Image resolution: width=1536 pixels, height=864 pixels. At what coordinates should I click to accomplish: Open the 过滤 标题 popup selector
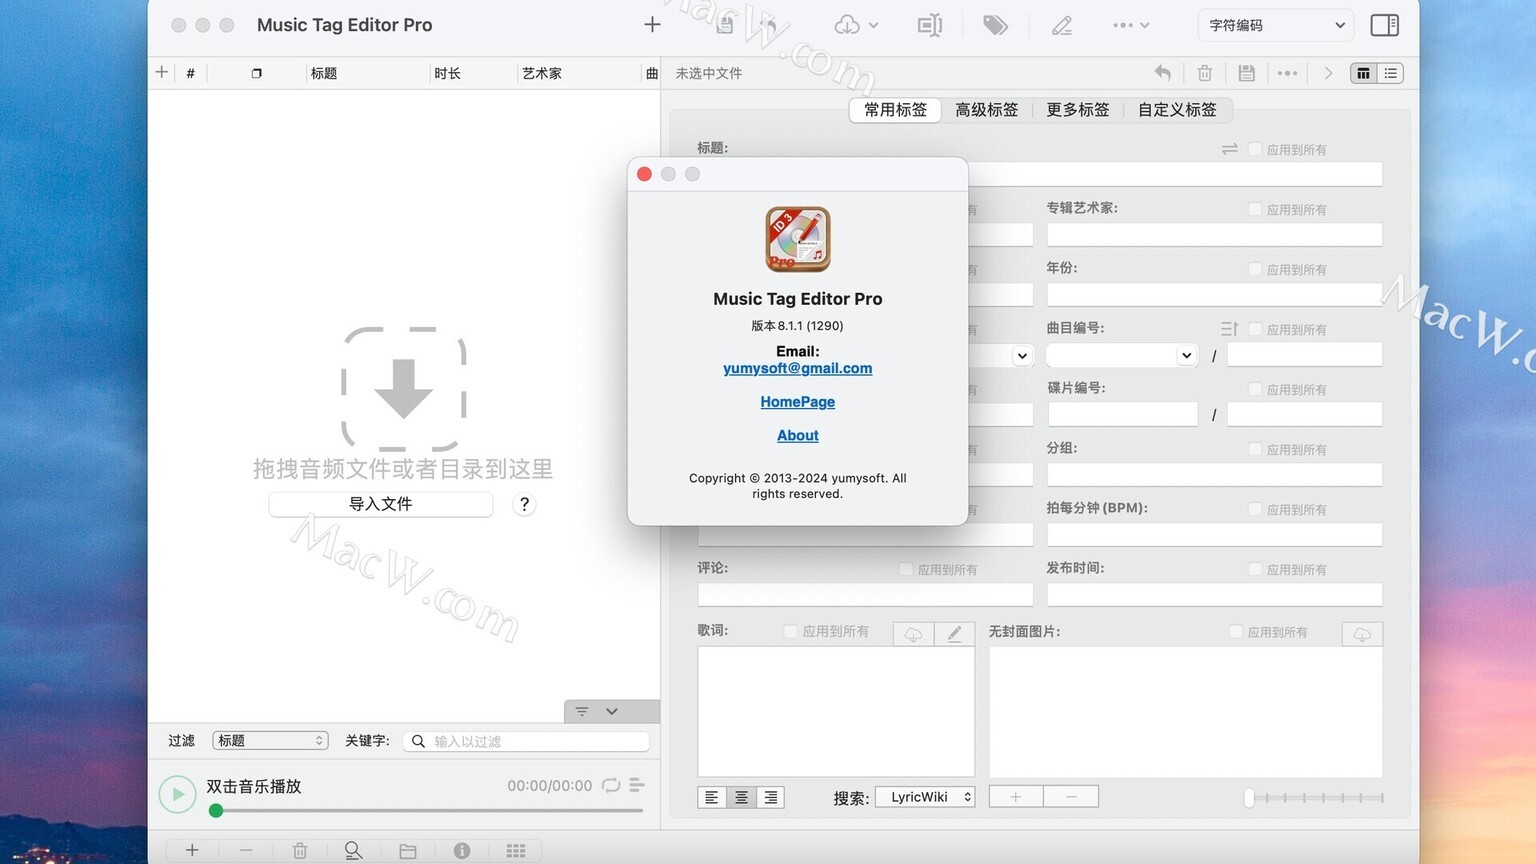(270, 740)
